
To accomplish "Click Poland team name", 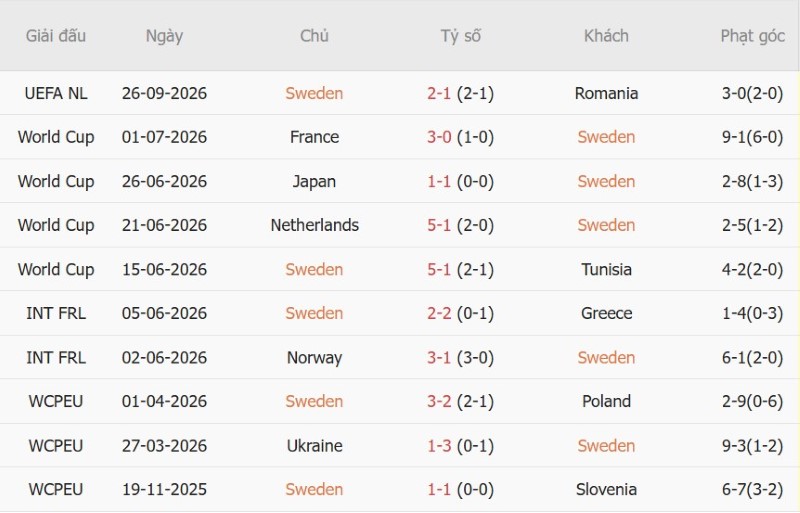I will pyautogui.click(x=606, y=401).
